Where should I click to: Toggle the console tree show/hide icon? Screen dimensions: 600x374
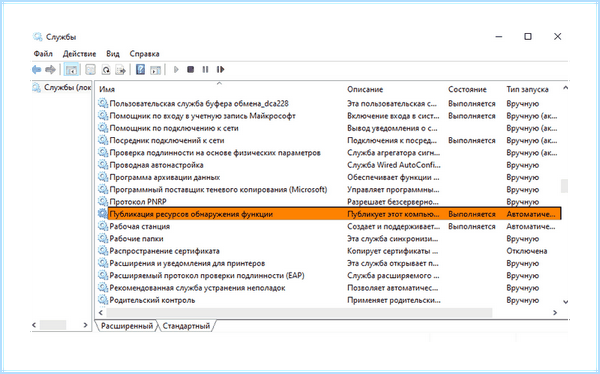point(71,70)
